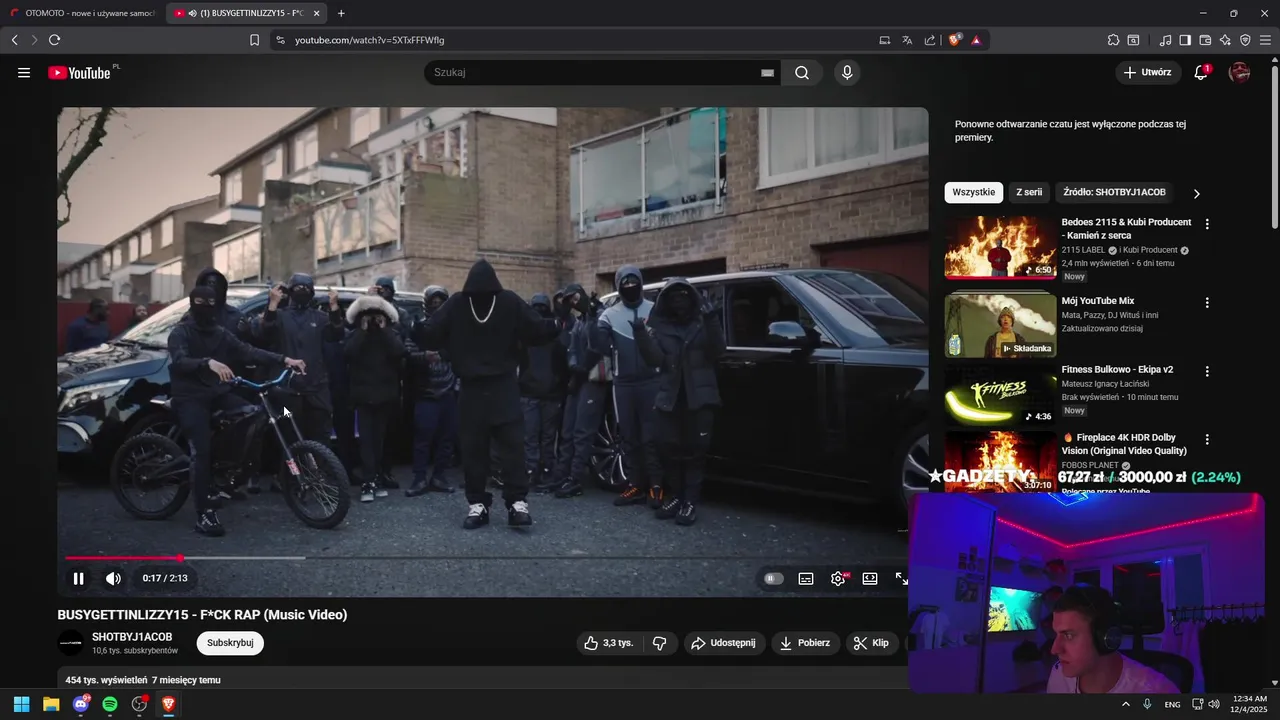The width and height of the screenshot is (1280, 720).
Task: View site information icon
Action: (x=280, y=40)
